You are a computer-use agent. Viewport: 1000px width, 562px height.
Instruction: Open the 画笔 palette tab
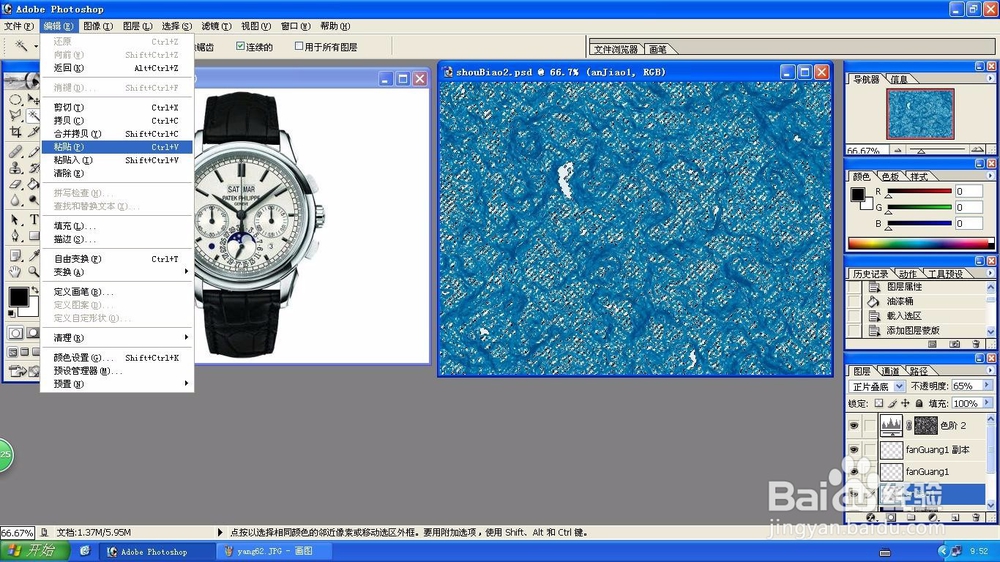658,49
